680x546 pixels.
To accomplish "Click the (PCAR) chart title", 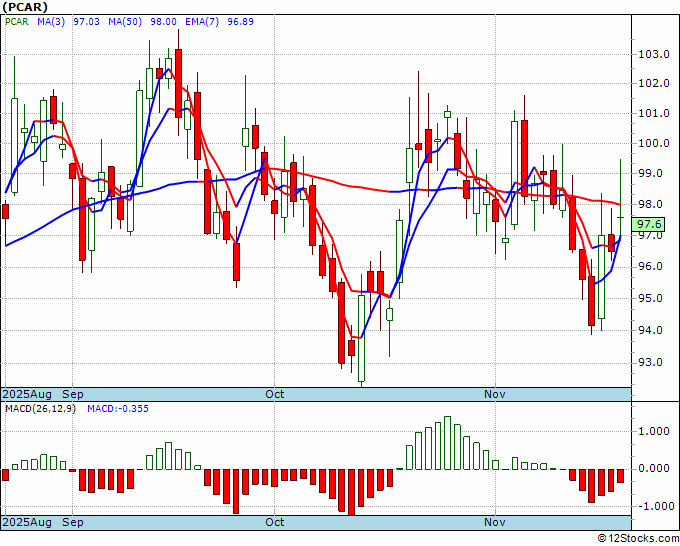I will [x=25, y=7].
